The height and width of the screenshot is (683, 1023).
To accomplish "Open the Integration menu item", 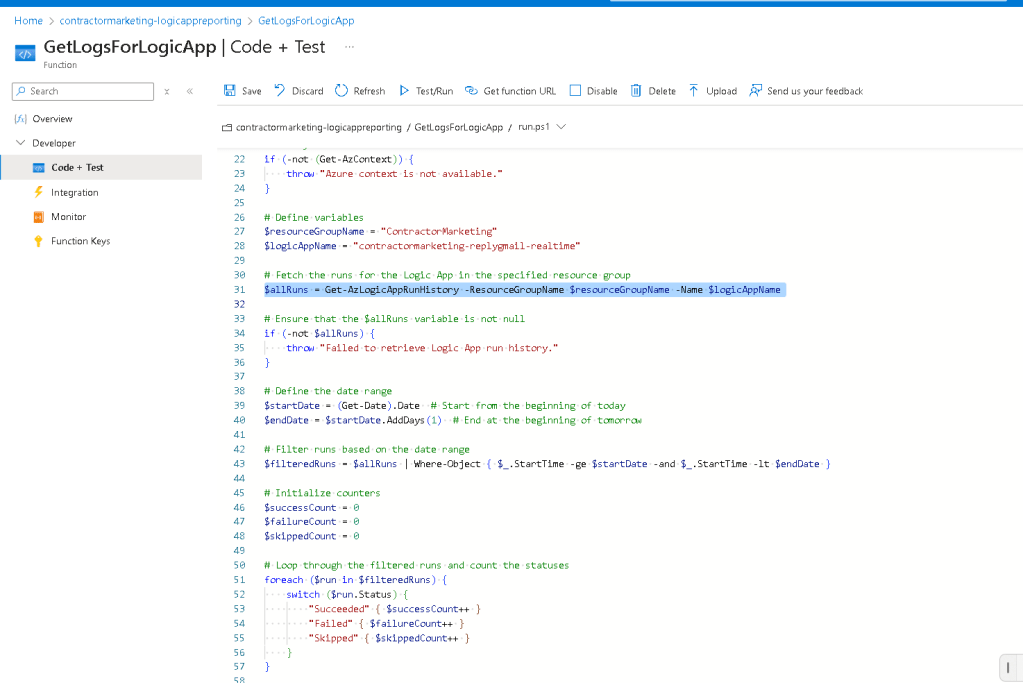I will click(x=74, y=192).
